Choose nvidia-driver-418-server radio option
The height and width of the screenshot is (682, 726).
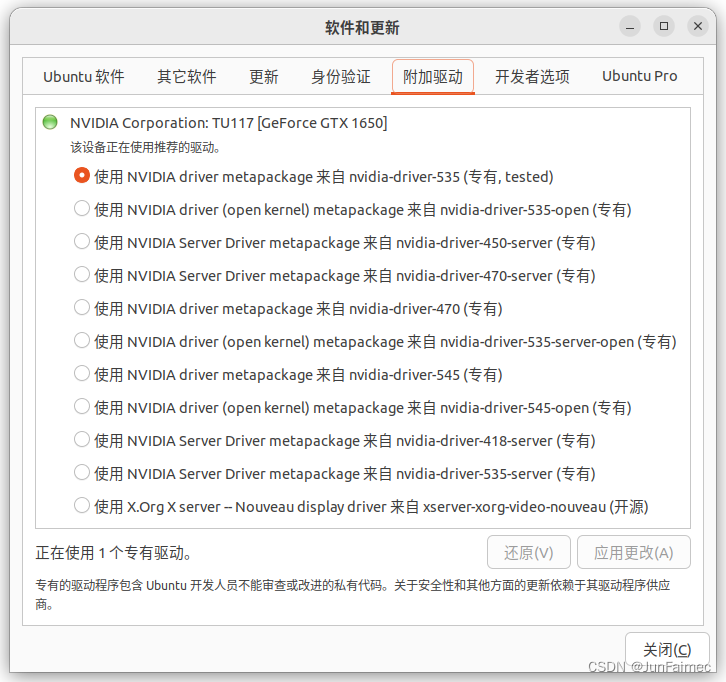point(82,439)
